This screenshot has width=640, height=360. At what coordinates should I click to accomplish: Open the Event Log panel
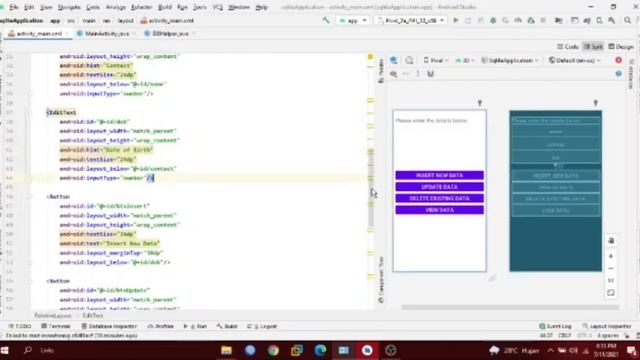pos(556,326)
